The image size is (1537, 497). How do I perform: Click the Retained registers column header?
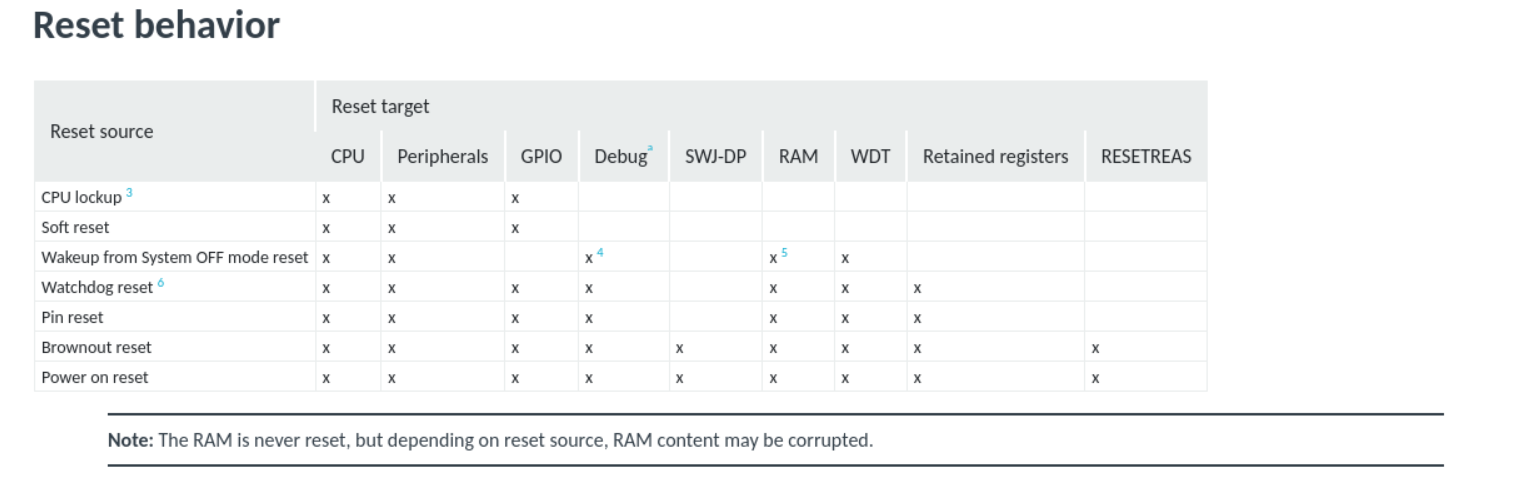point(995,157)
